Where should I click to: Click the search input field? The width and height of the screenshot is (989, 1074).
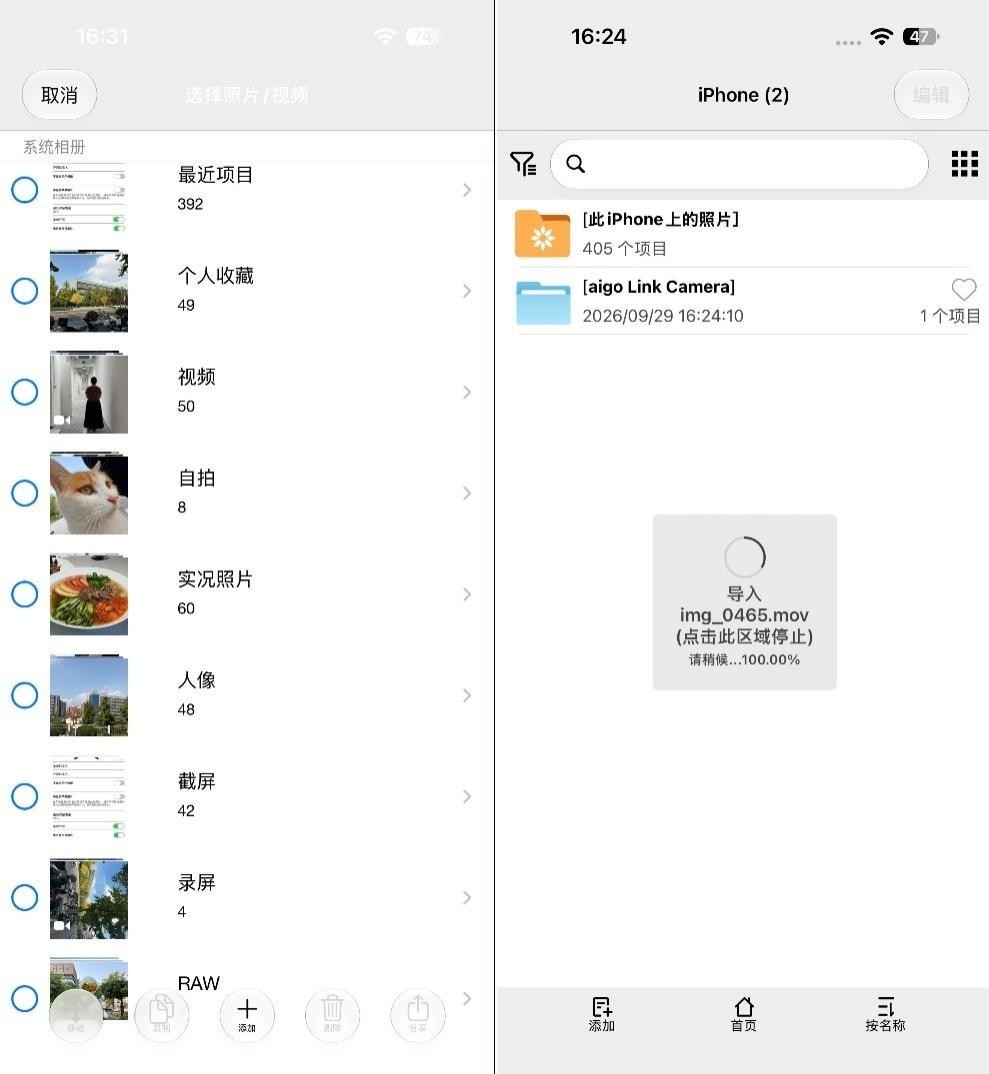(x=739, y=164)
